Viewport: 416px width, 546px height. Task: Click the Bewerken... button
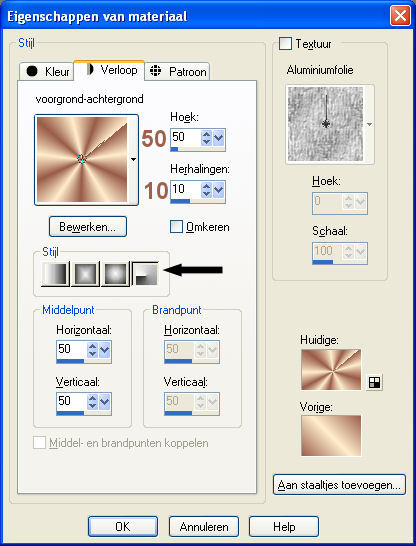click(88, 227)
